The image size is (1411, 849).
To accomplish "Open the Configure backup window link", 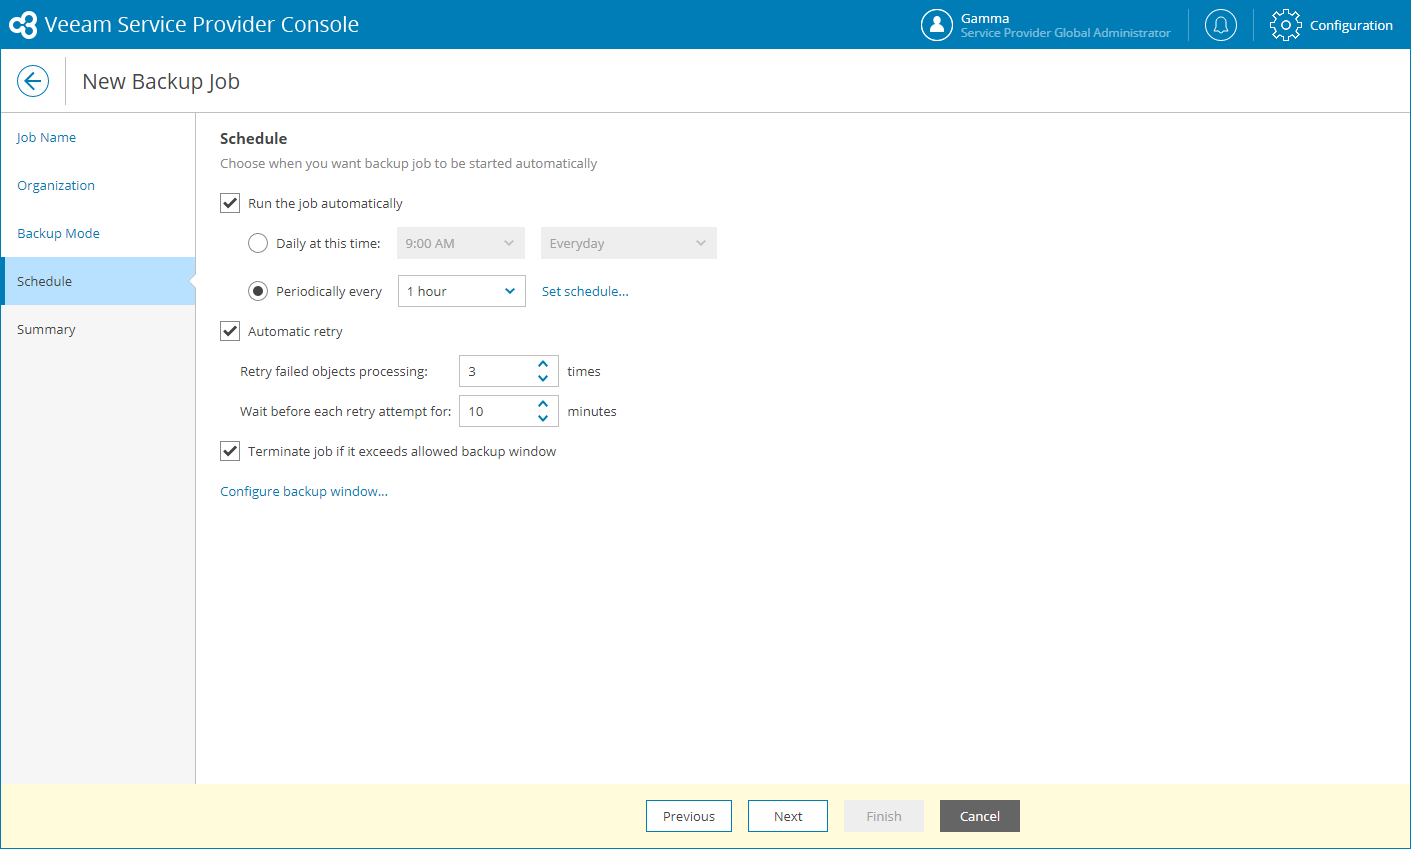I will [x=304, y=491].
